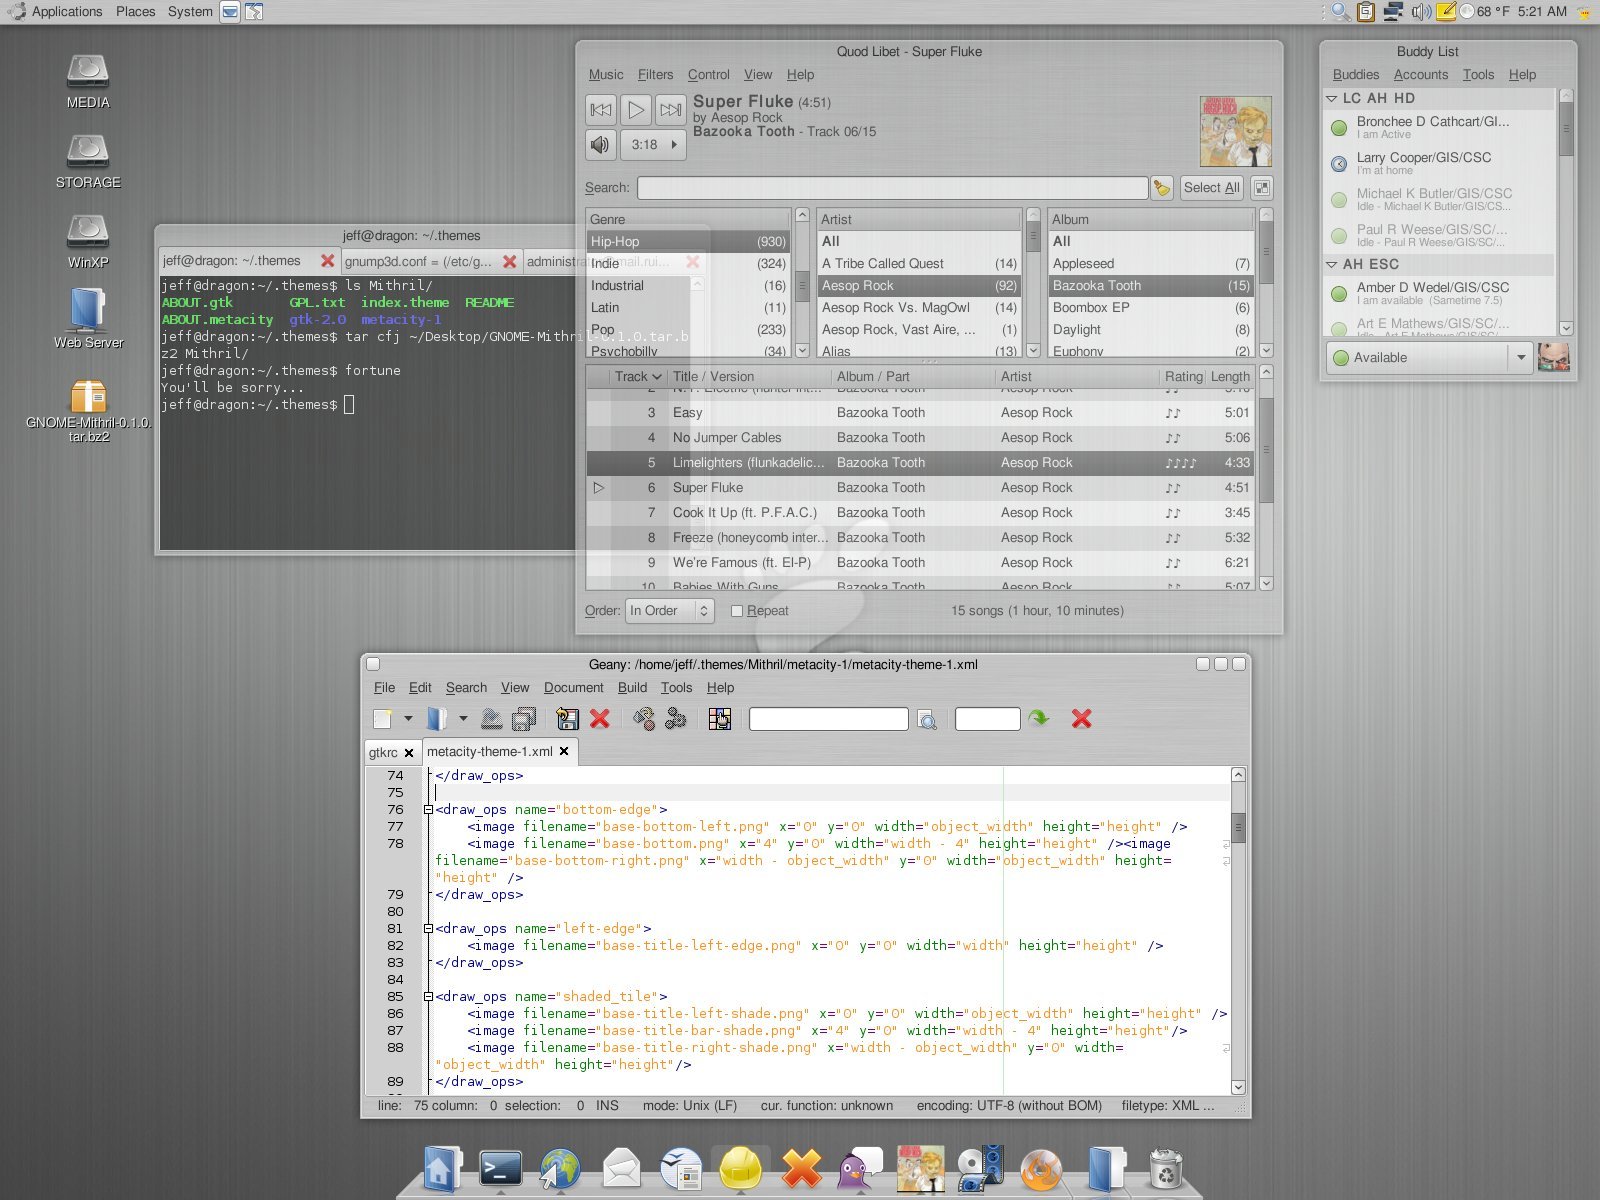Click the Quod Libet song list scrollbar
The height and width of the screenshot is (1200, 1600).
point(1266,478)
